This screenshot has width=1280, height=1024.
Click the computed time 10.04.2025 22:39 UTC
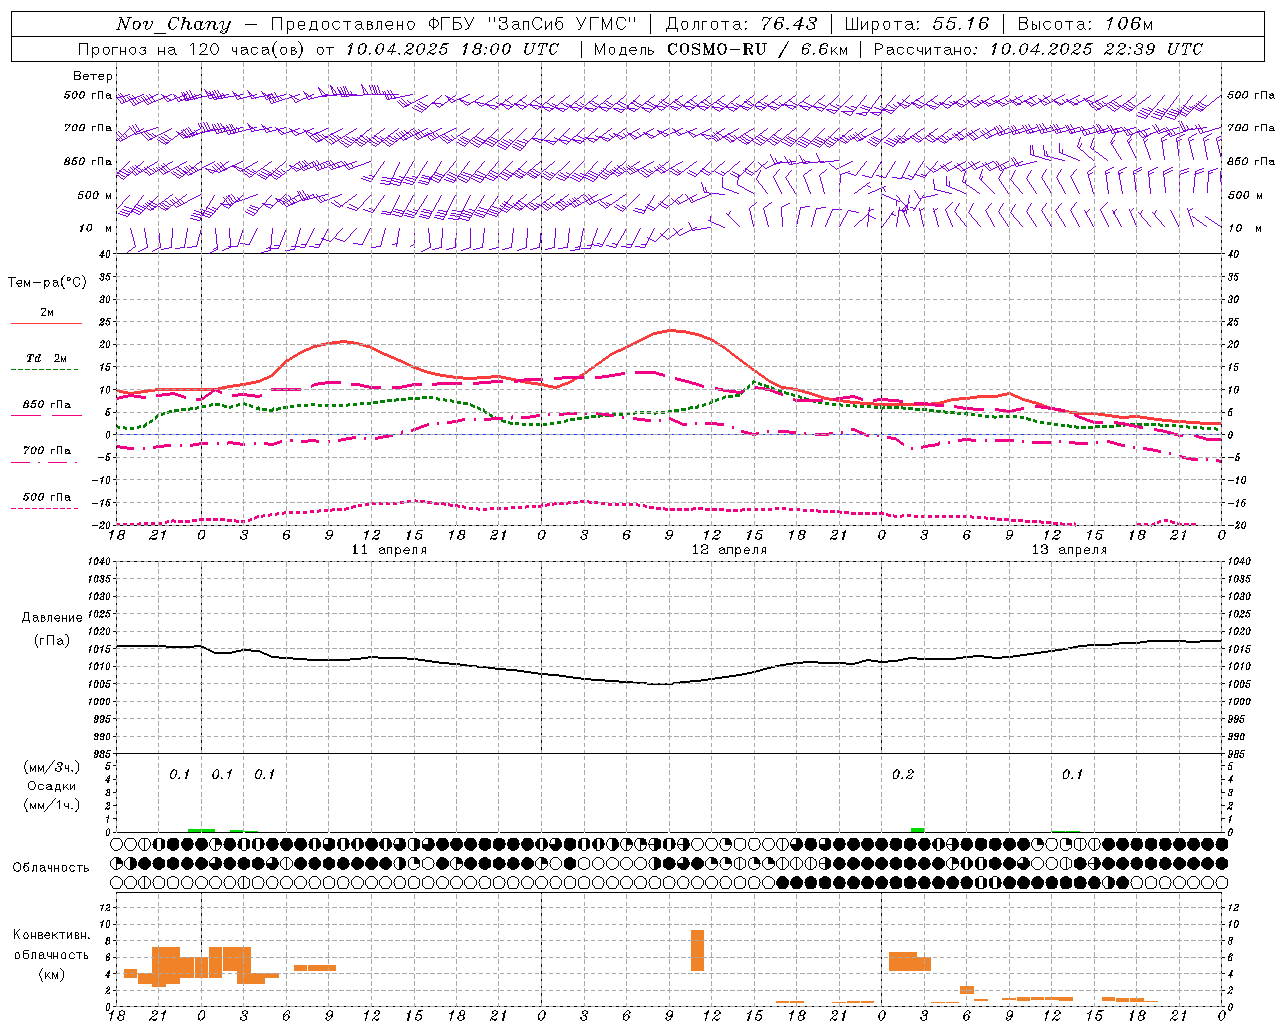pyautogui.click(x=1096, y=49)
